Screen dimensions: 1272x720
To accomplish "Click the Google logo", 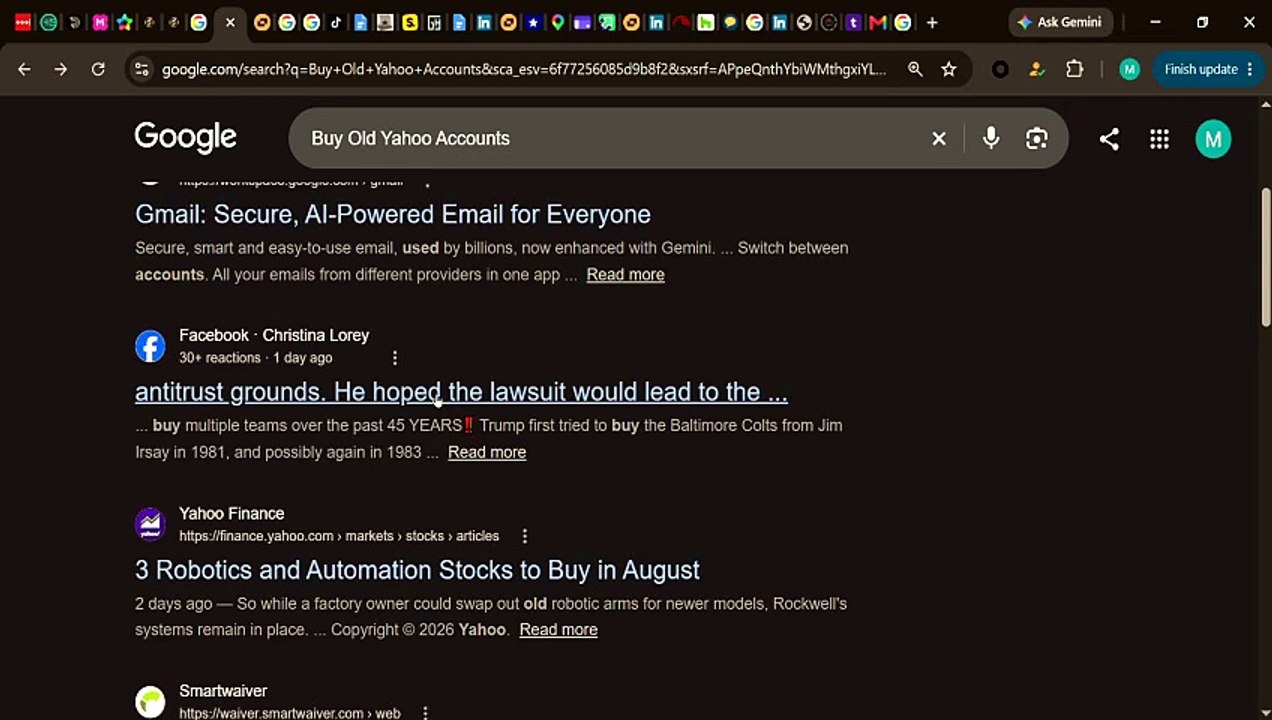I will [x=186, y=138].
